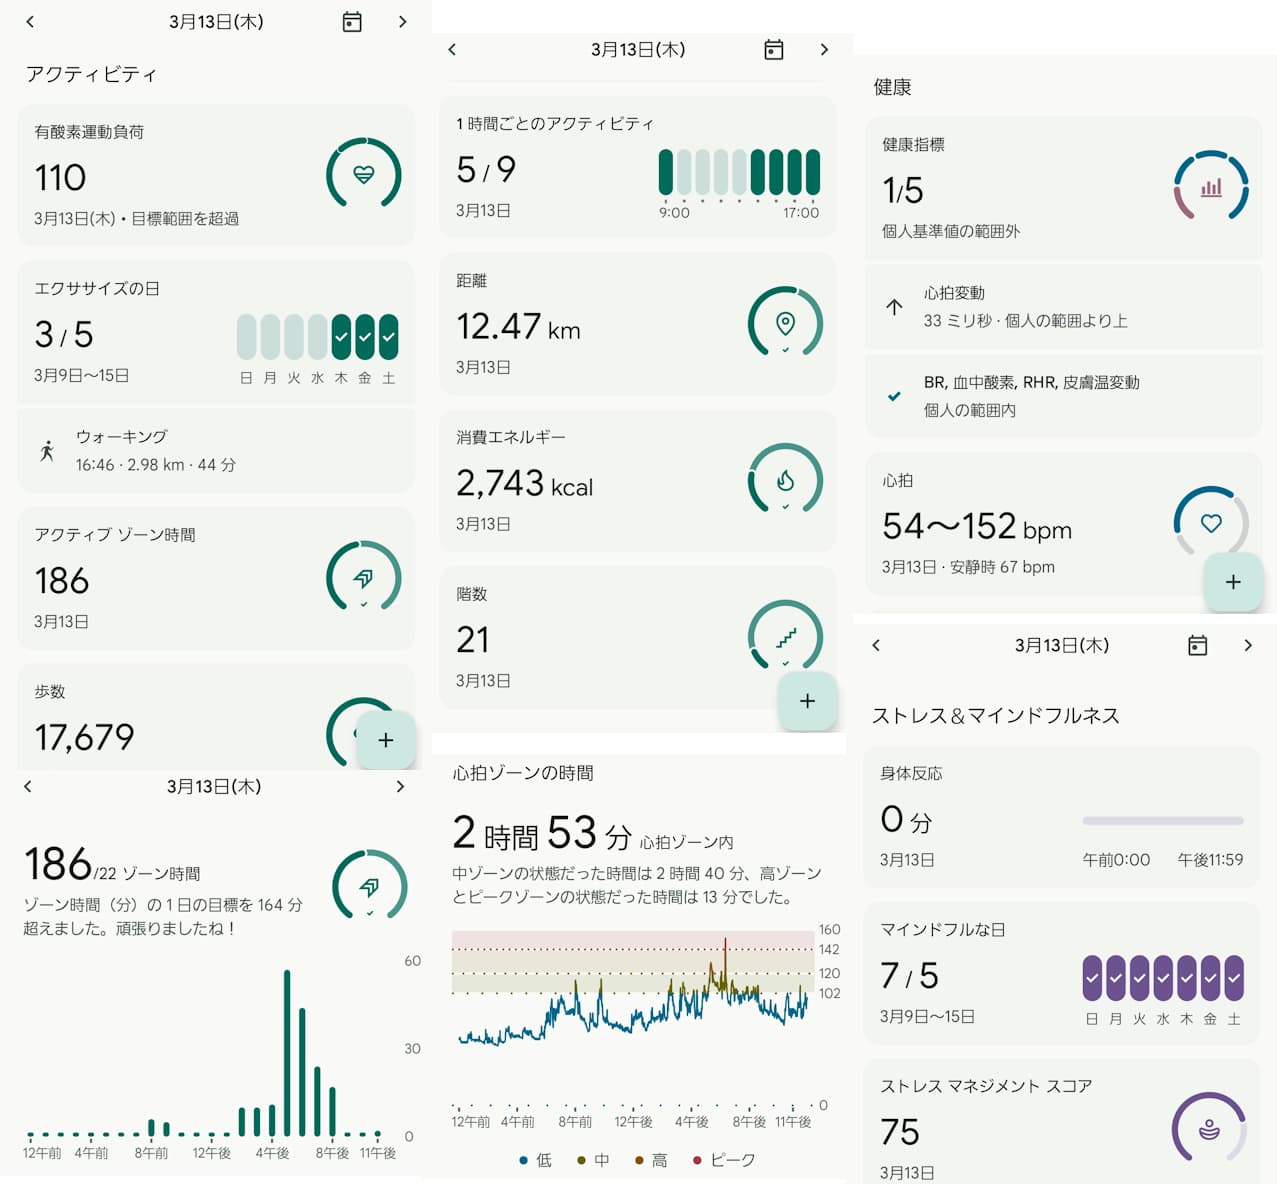Viewport: 1277px width, 1184px height.
Task: Open previous day from stress screen chevron
Action: 876,645
